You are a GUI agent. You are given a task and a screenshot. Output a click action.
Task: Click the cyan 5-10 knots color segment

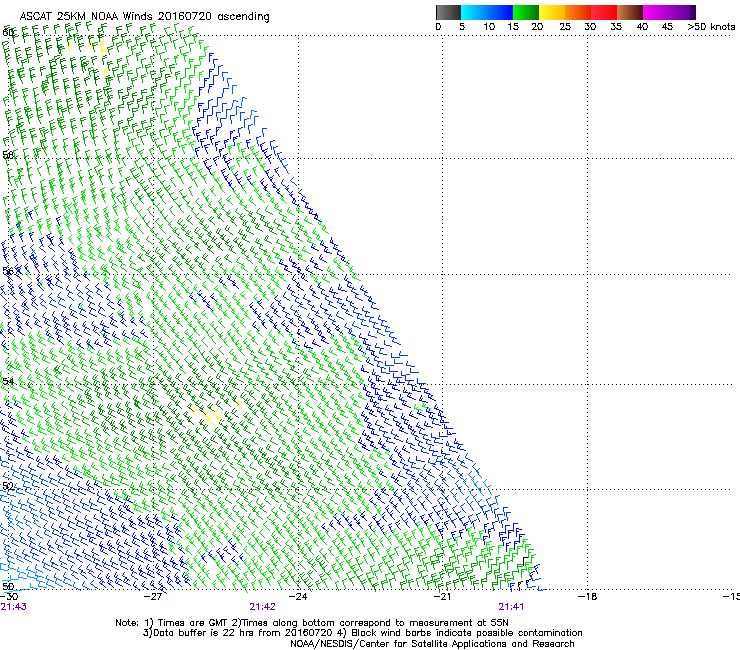(474, 12)
